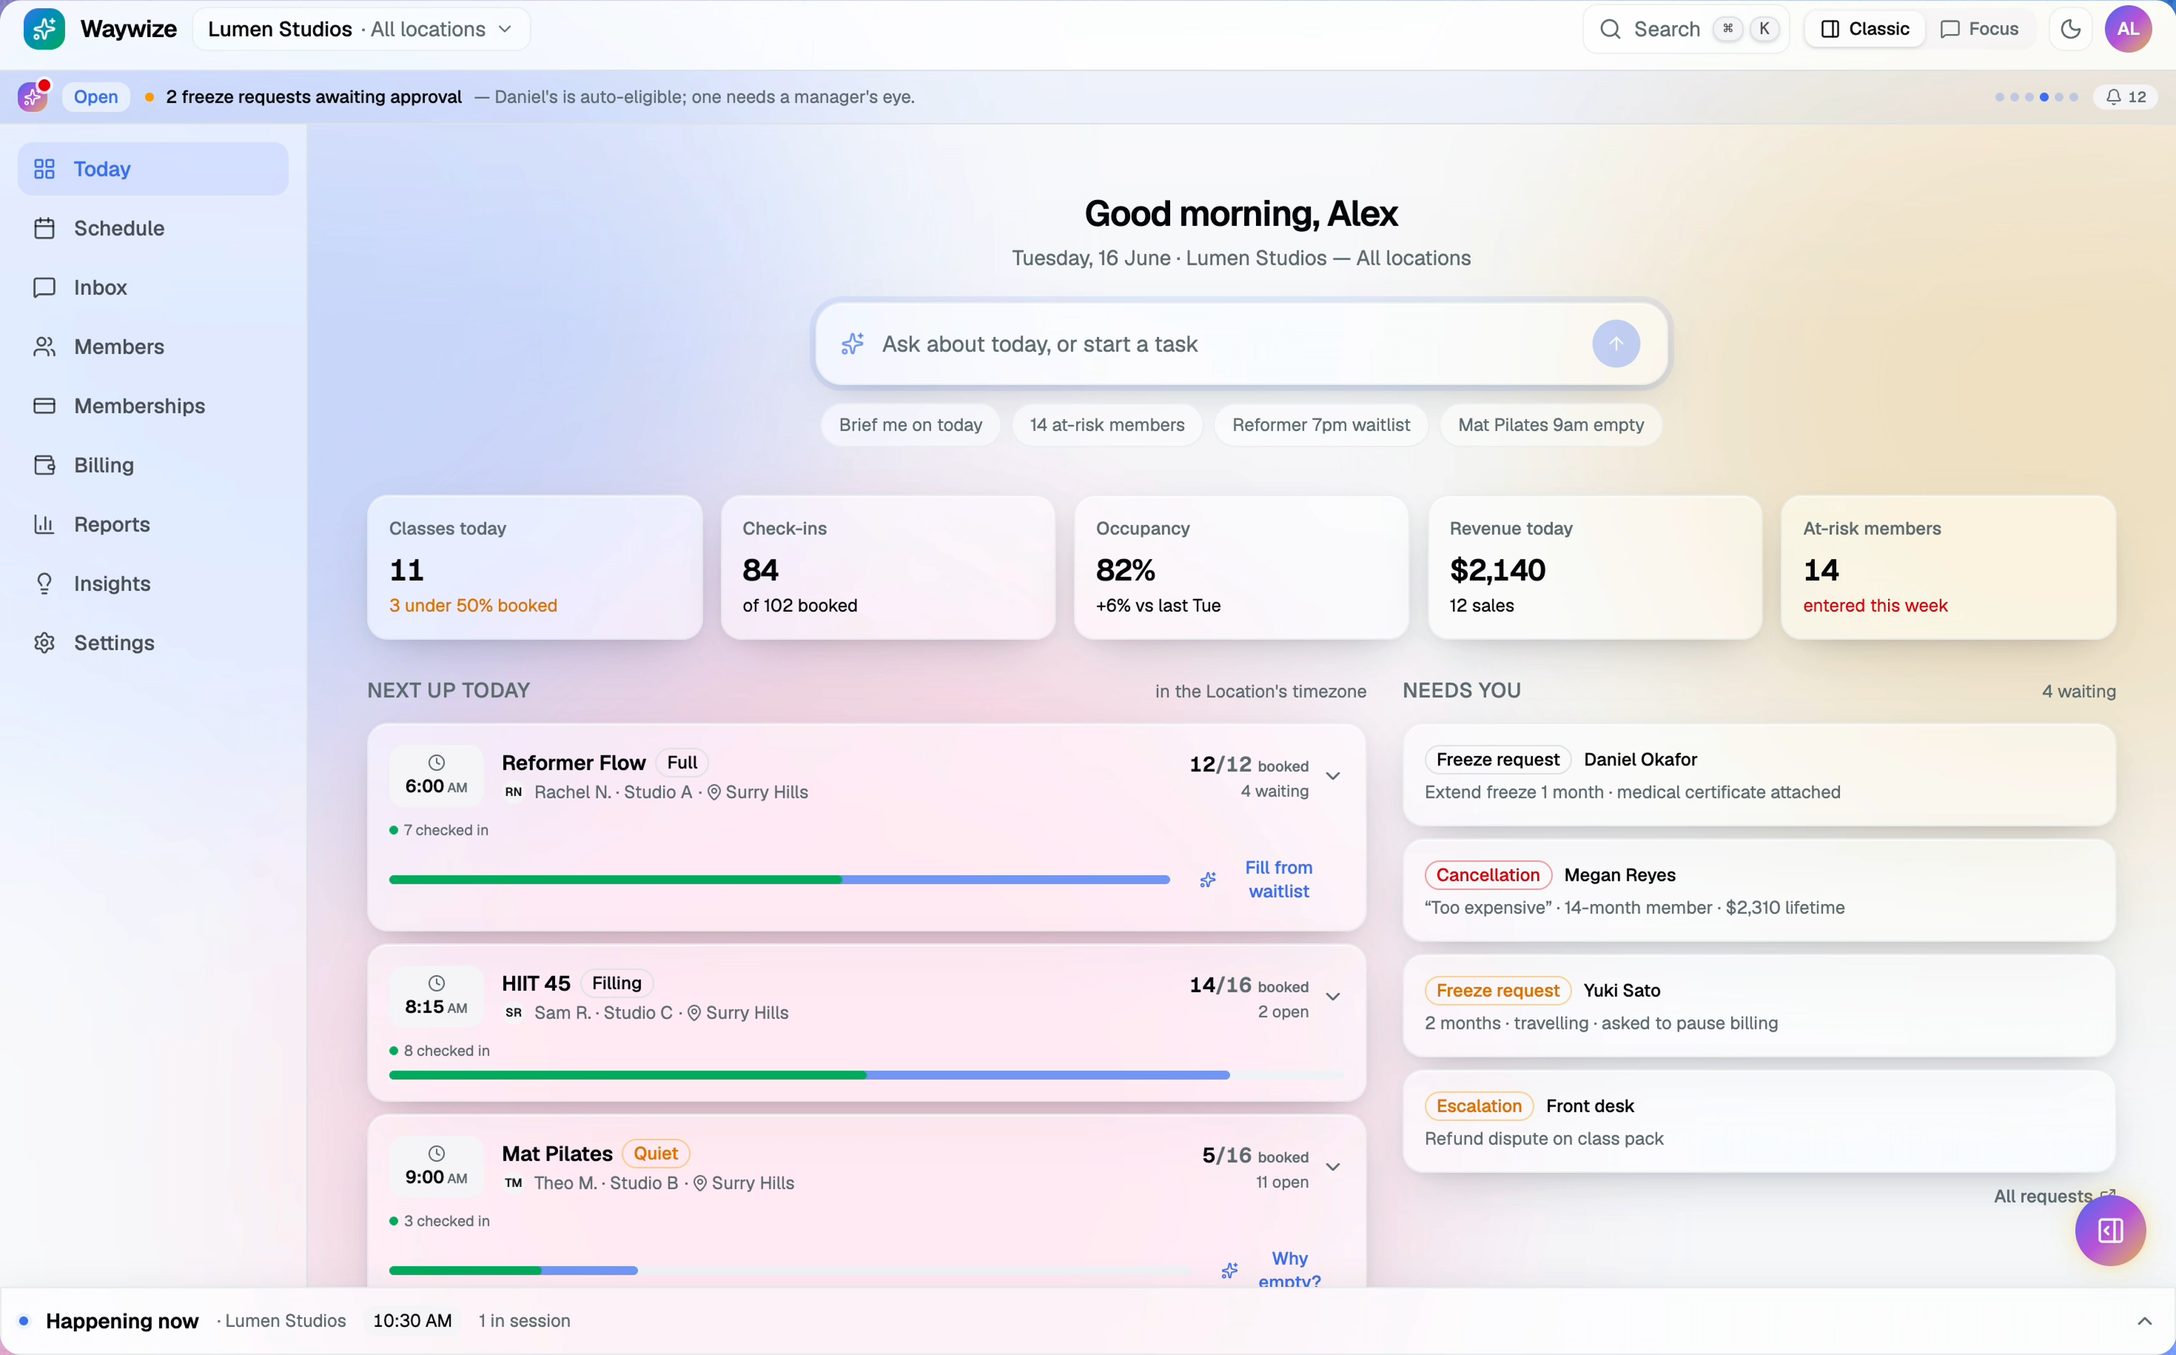Viewport: 2176px width, 1355px height.
Task: Choose the 'Reformer 7pm waitlist' chip
Action: (1321, 425)
